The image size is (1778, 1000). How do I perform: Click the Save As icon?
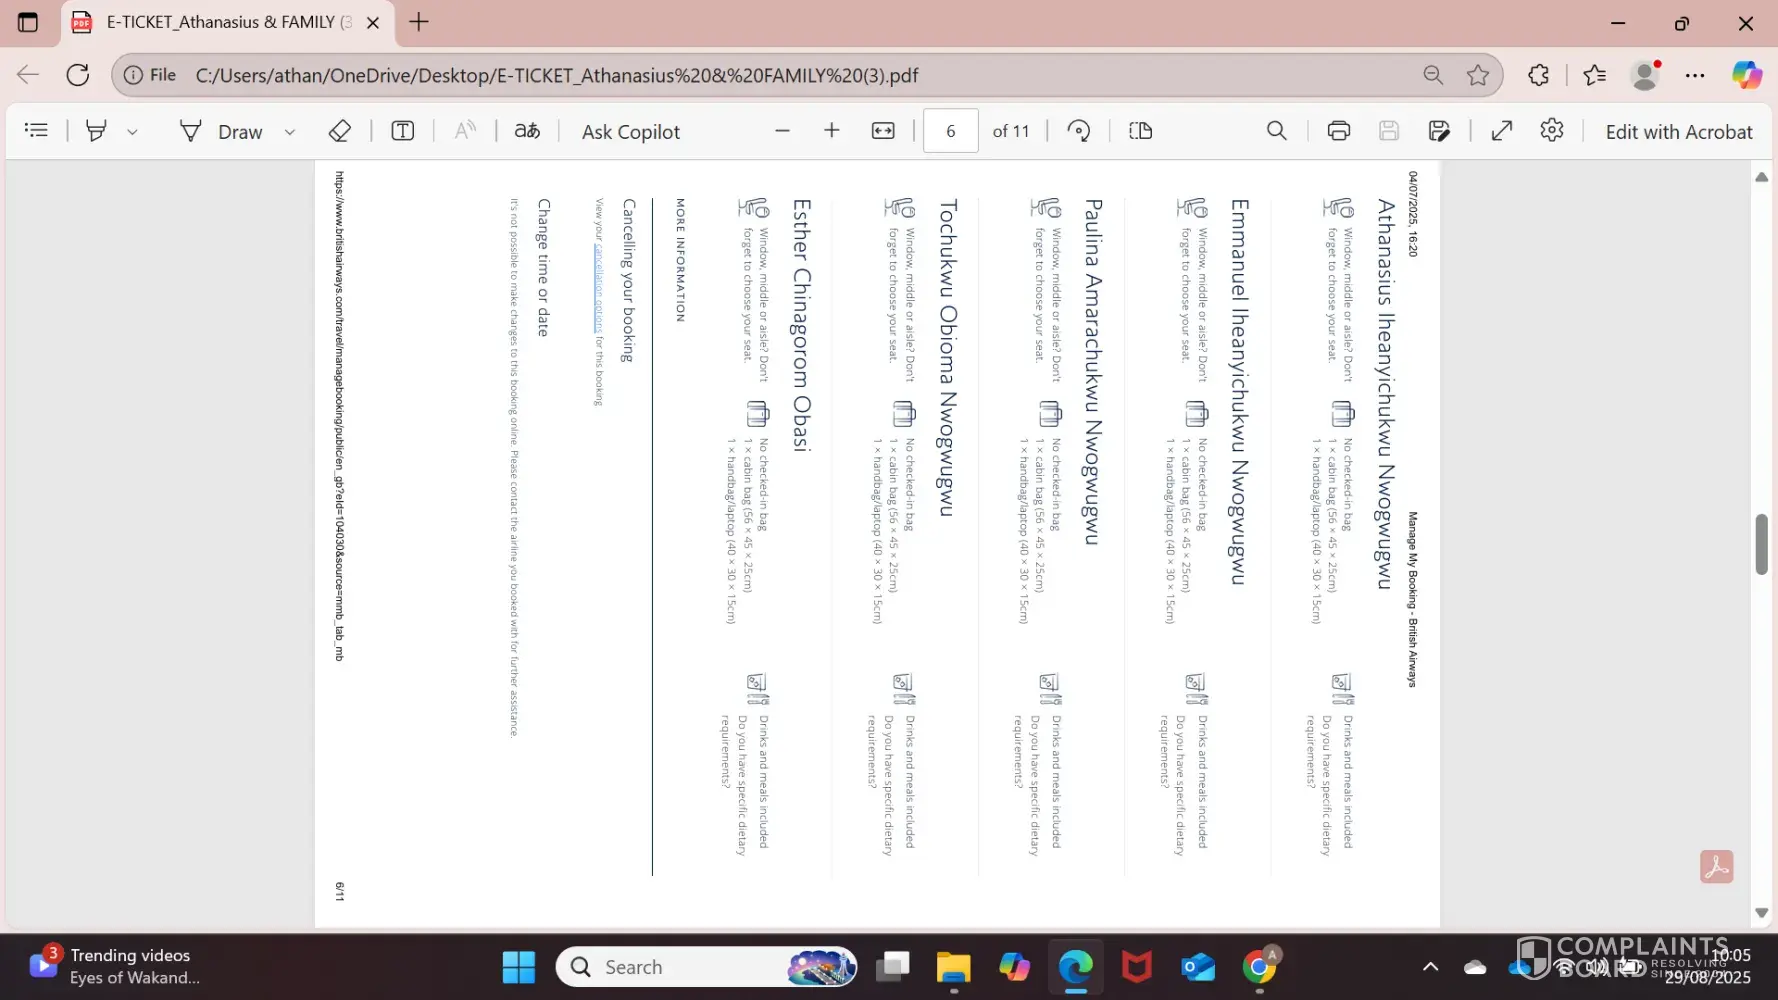coord(1439,131)
